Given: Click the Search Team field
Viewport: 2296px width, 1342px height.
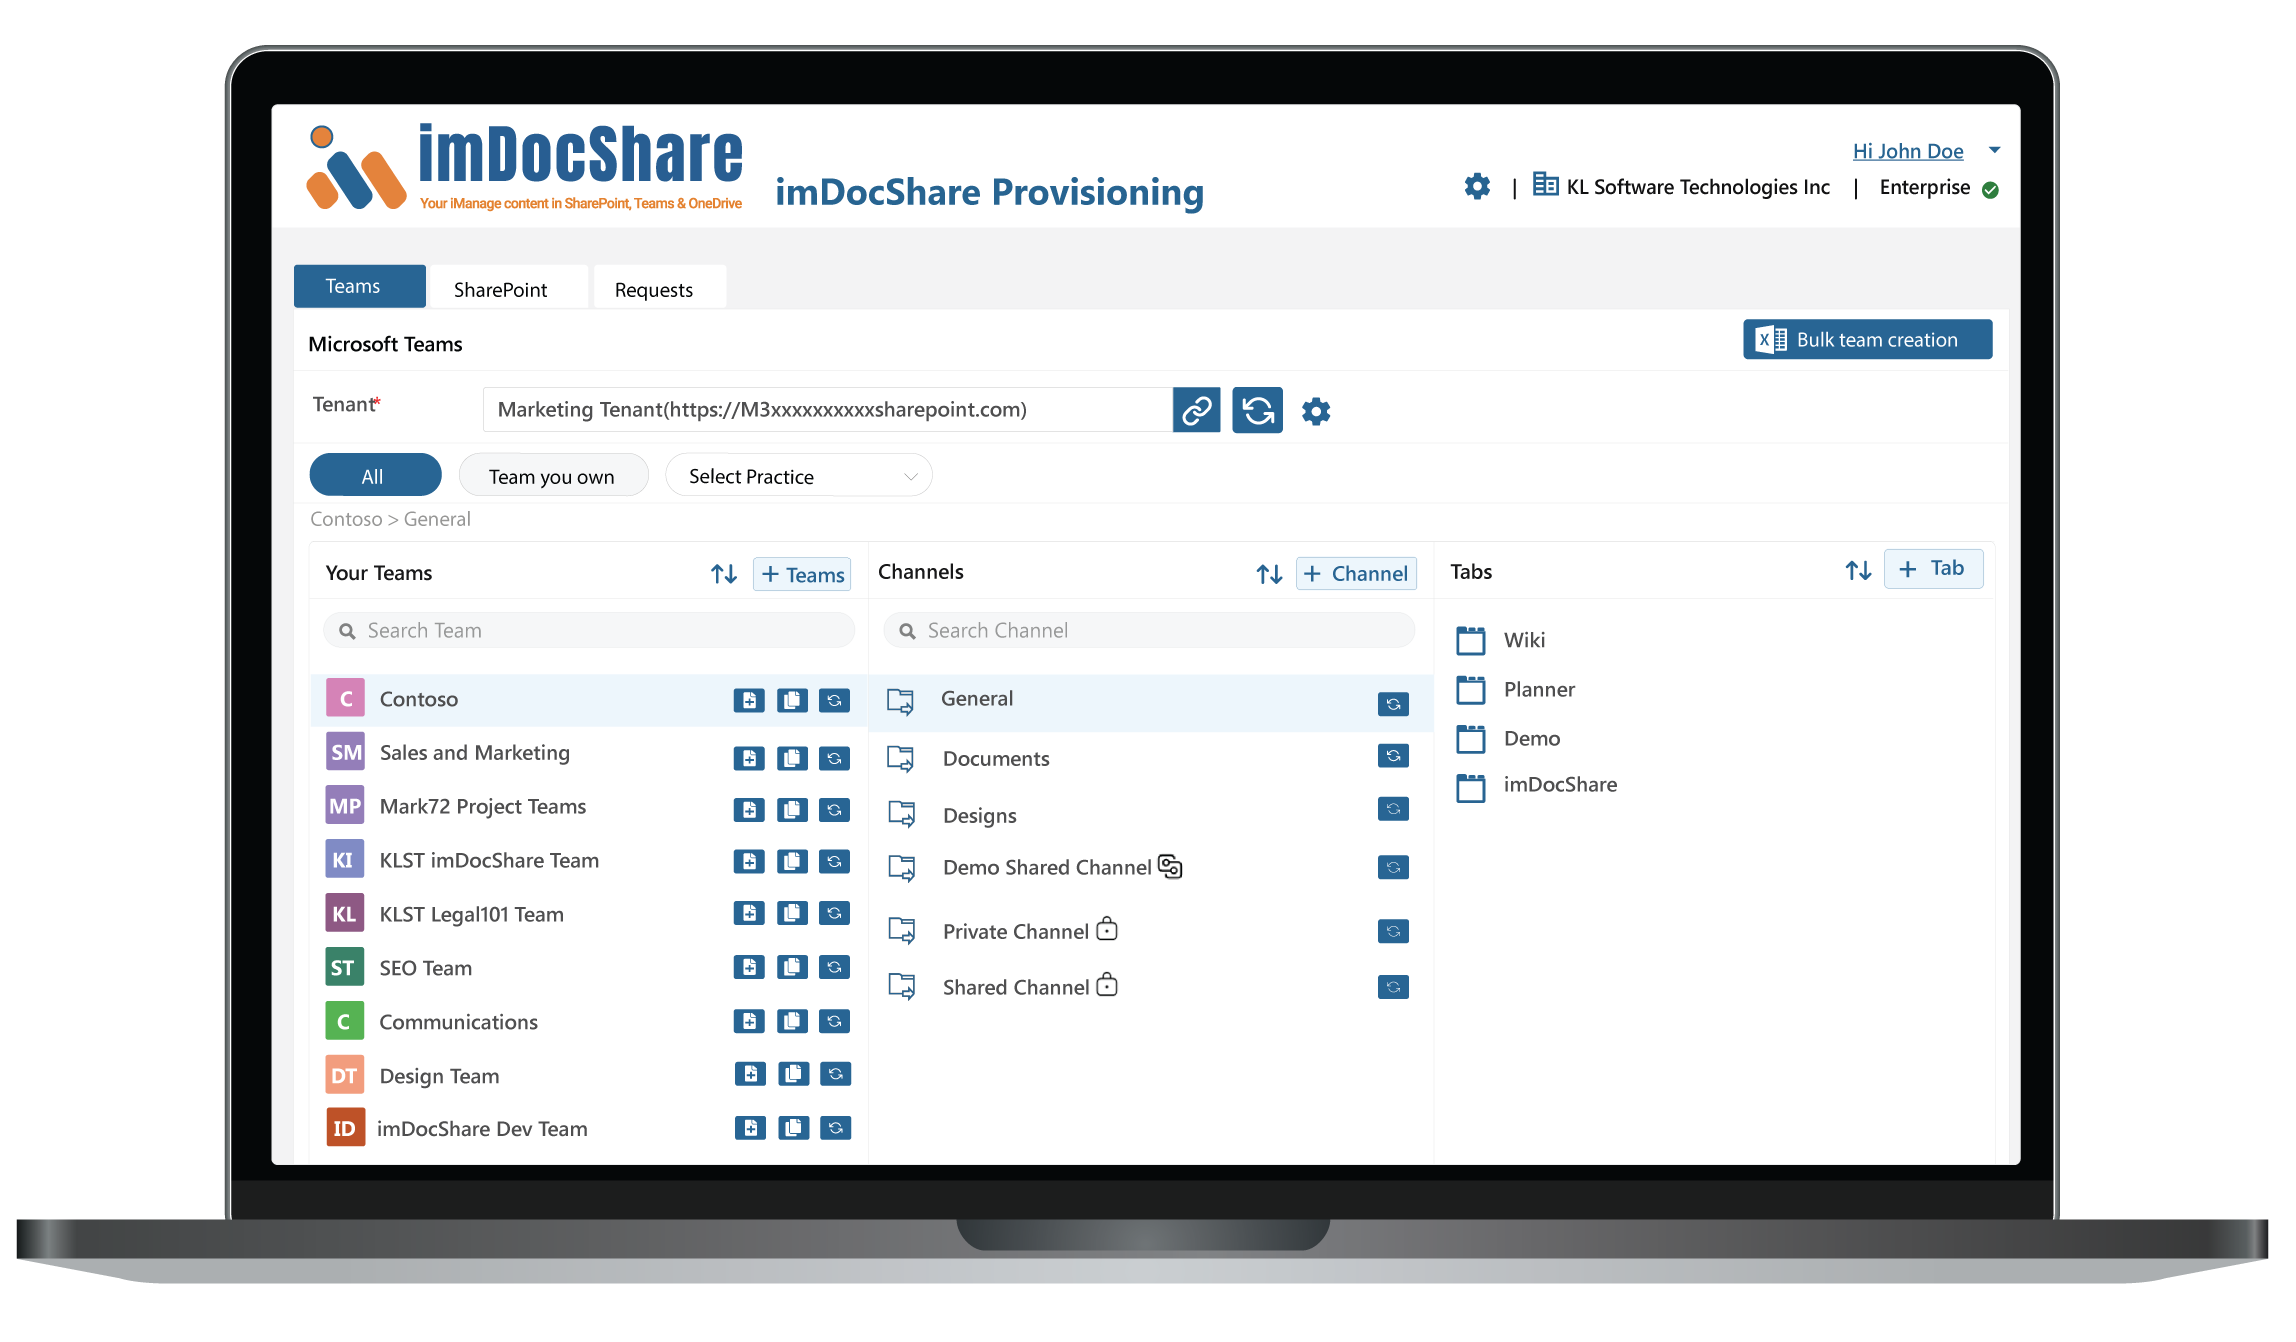Looking at the screenshot, I should pyautogui.click(x=589, y=630).
